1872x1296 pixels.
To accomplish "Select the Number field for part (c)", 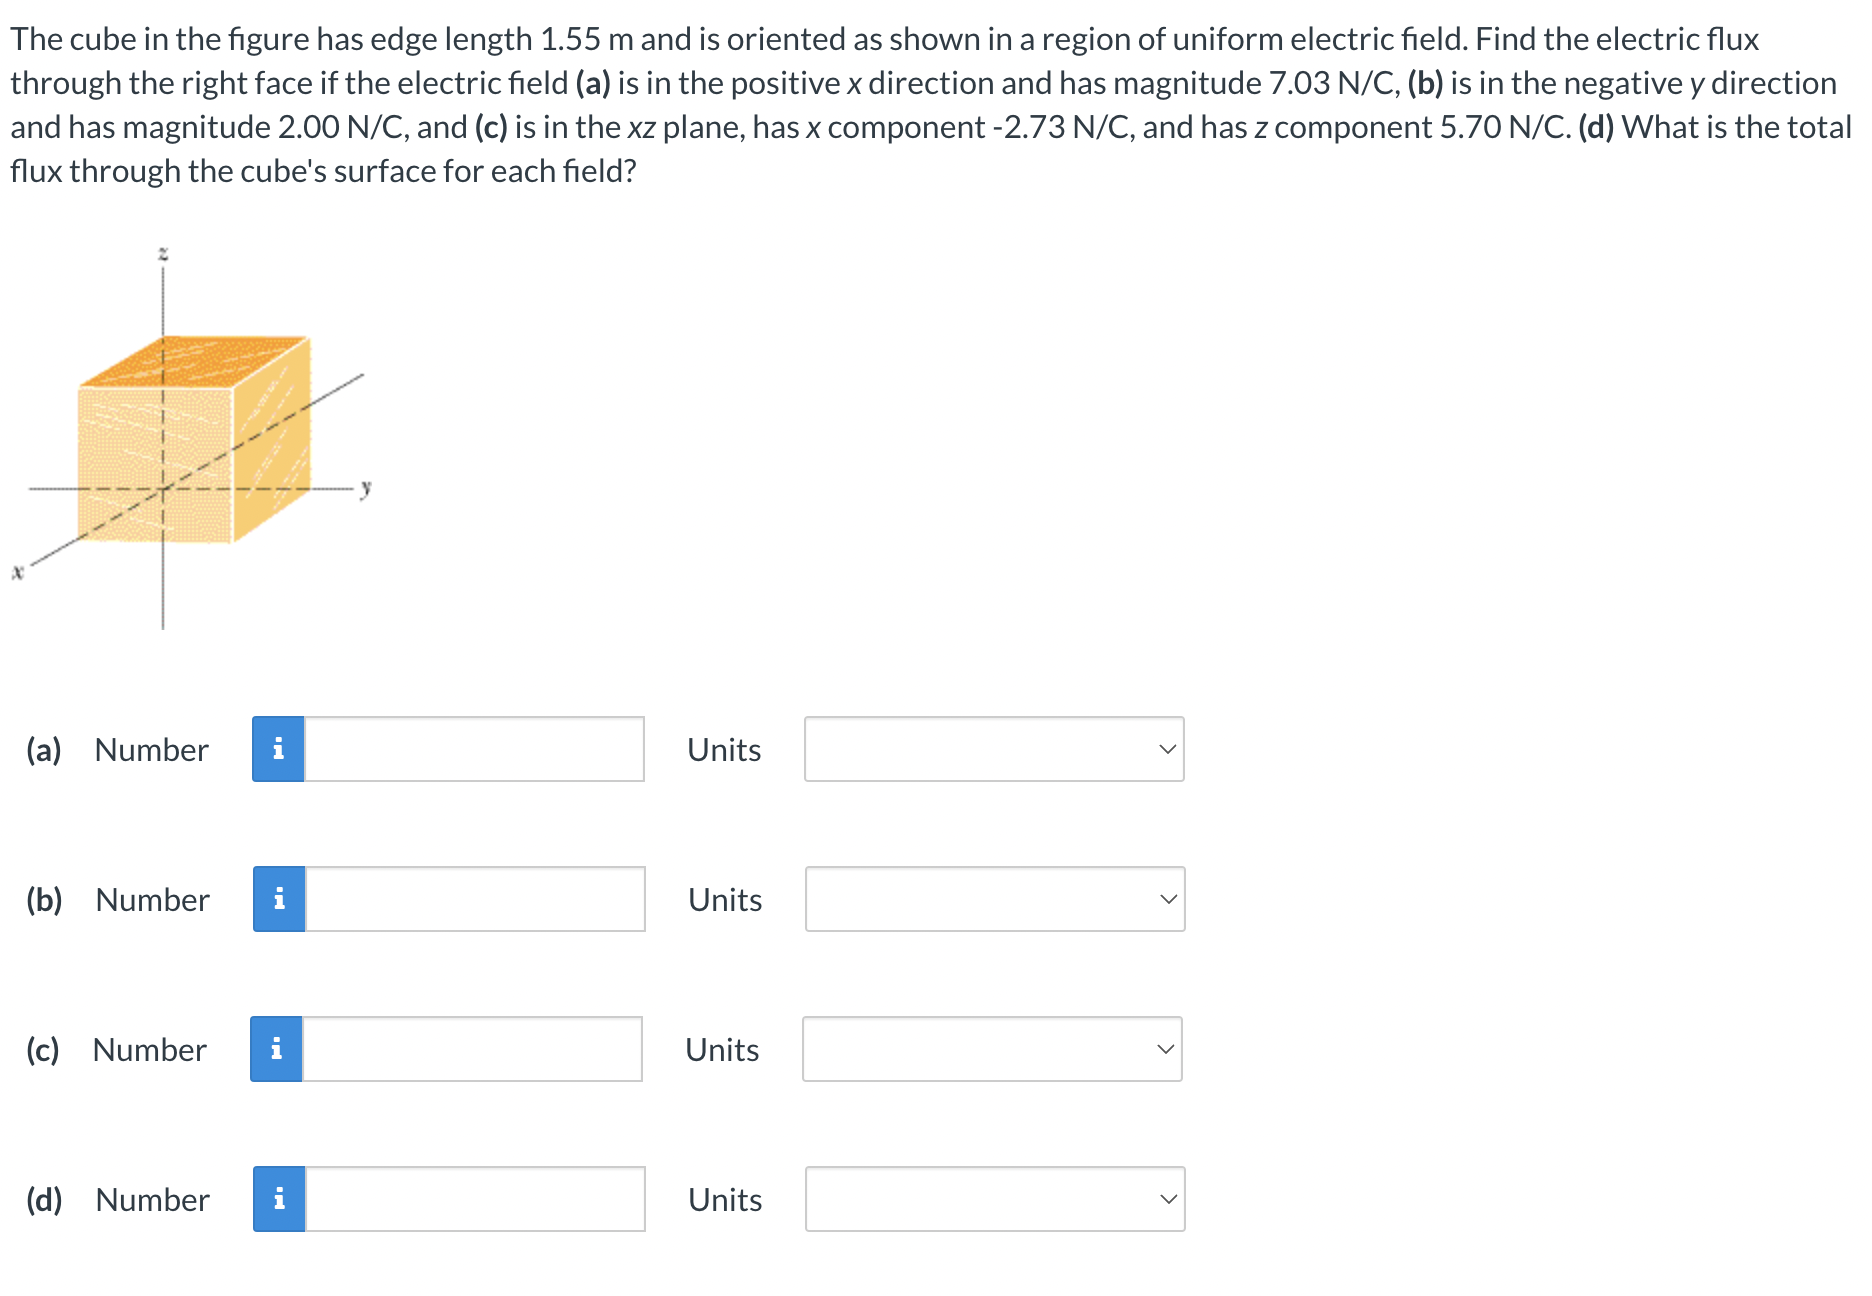I will [x=472, y=1049].
